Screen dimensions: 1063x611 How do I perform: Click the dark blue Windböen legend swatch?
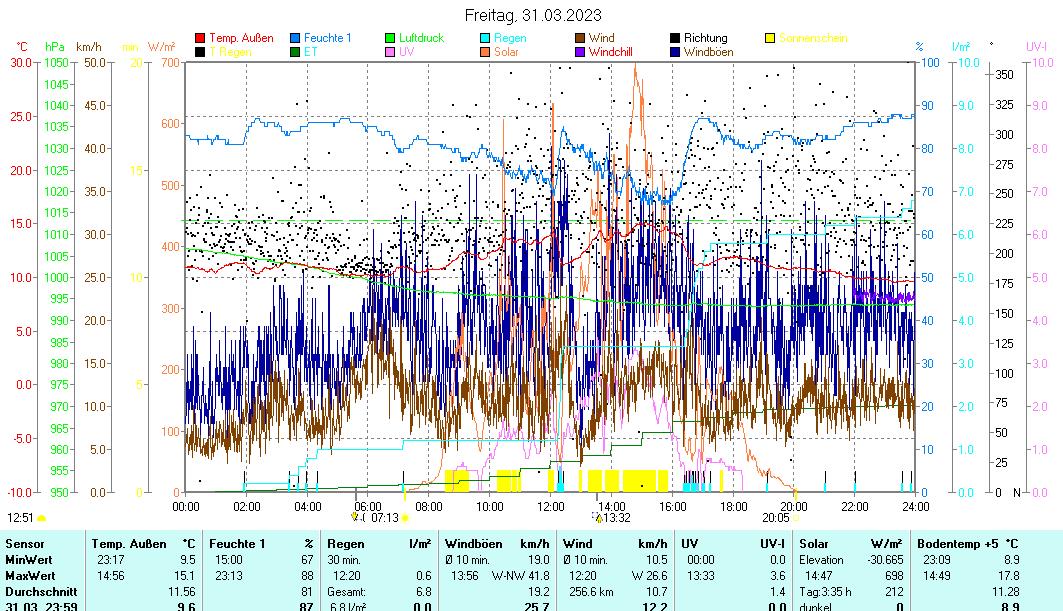(675, 52)
